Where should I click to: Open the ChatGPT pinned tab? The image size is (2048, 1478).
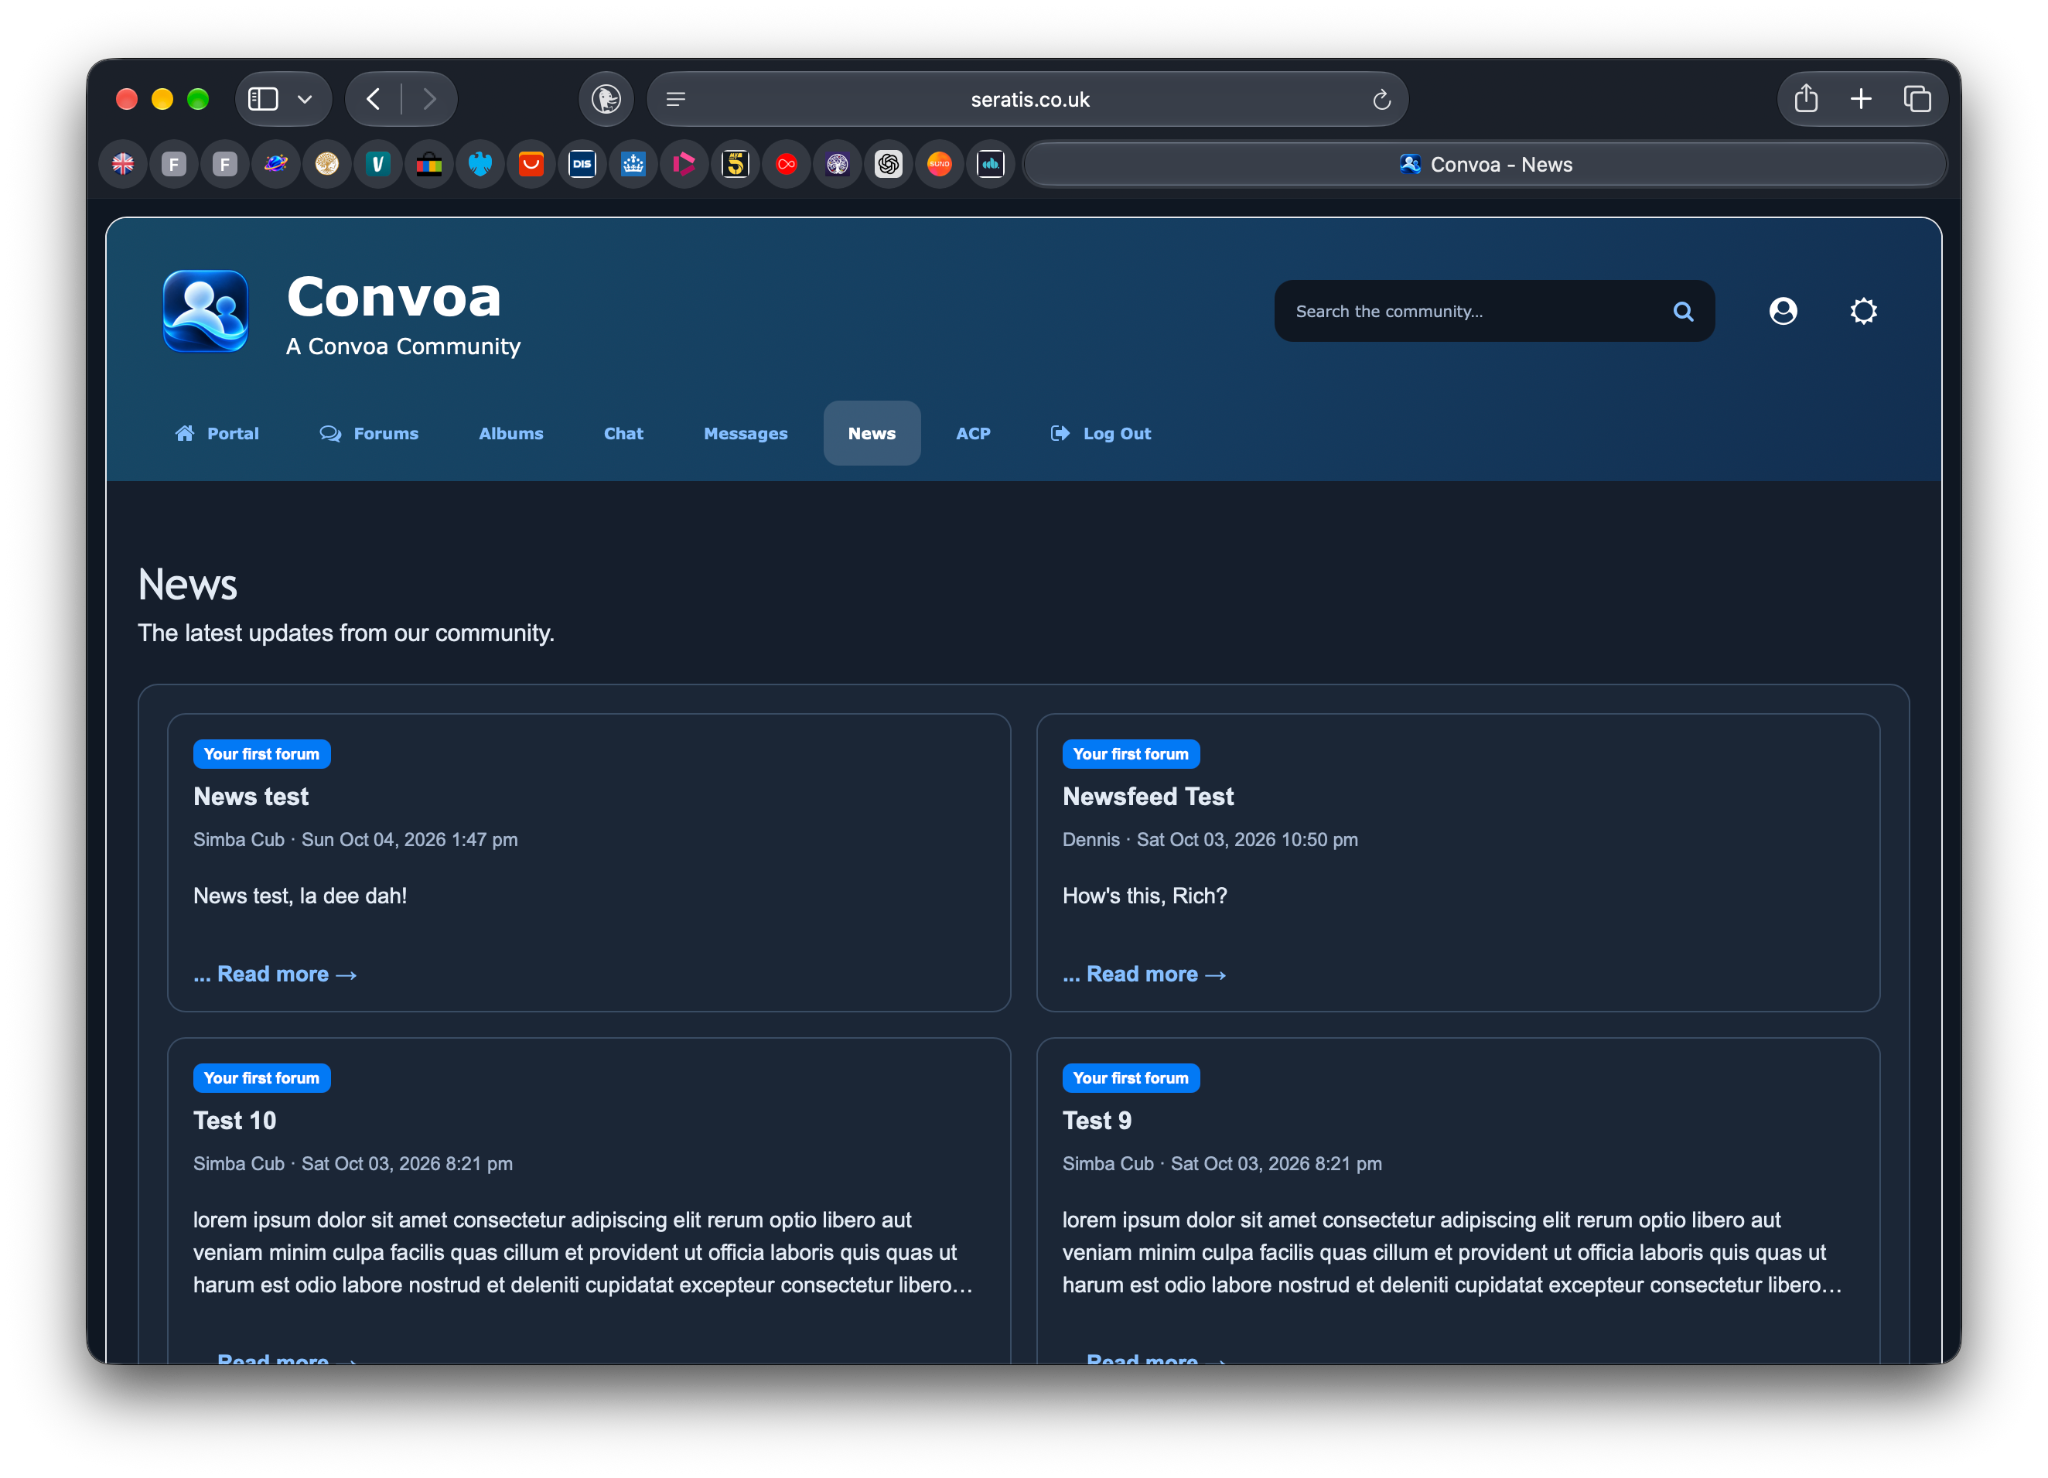[x=888, y=164]
